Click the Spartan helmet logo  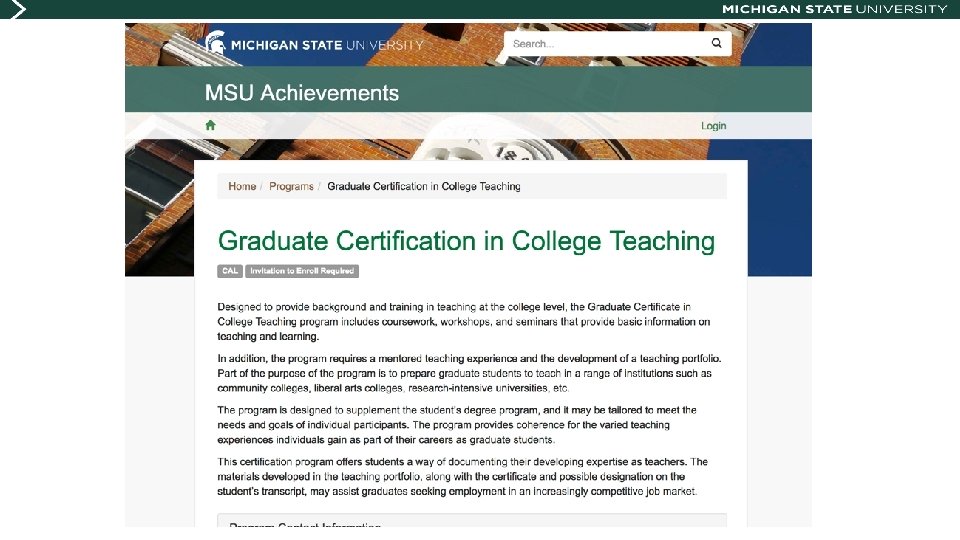point(214,43)
